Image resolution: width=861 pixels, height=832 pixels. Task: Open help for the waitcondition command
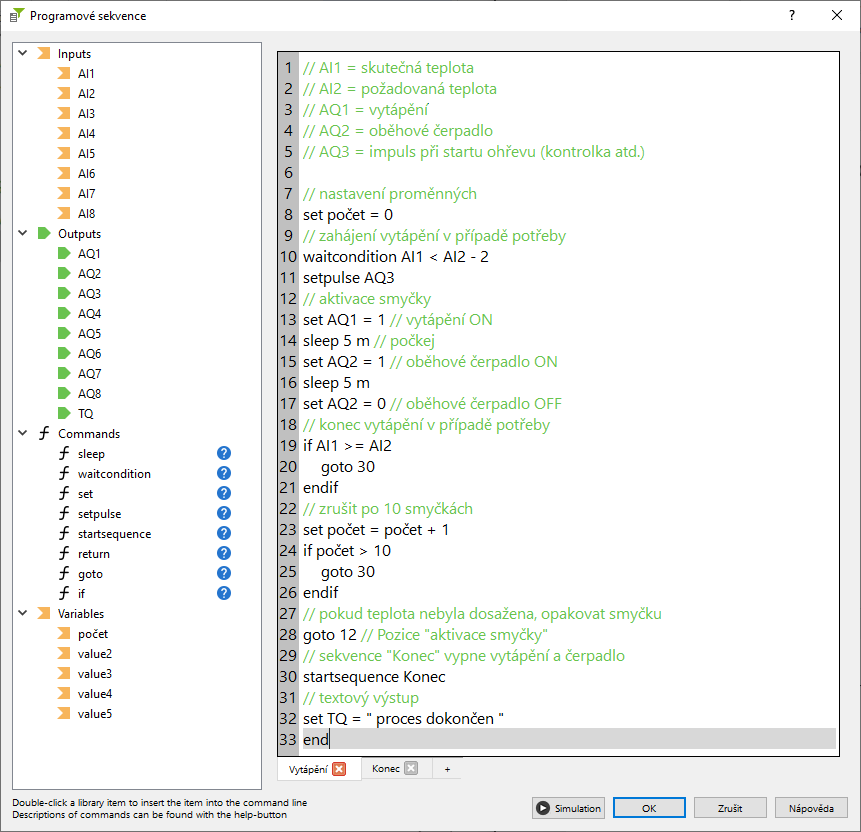[224, 473]
